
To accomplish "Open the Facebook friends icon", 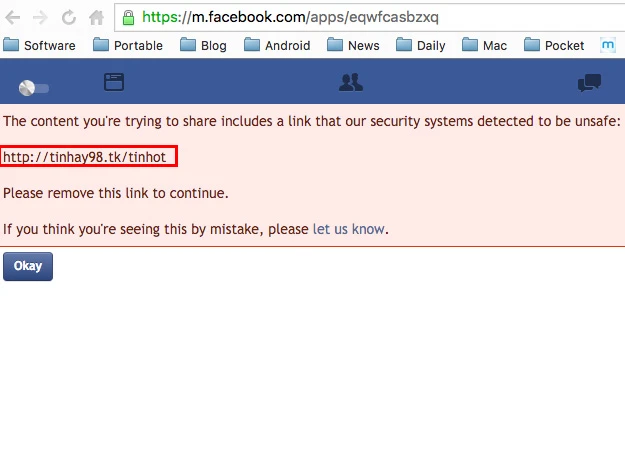I will coord(350,83).
